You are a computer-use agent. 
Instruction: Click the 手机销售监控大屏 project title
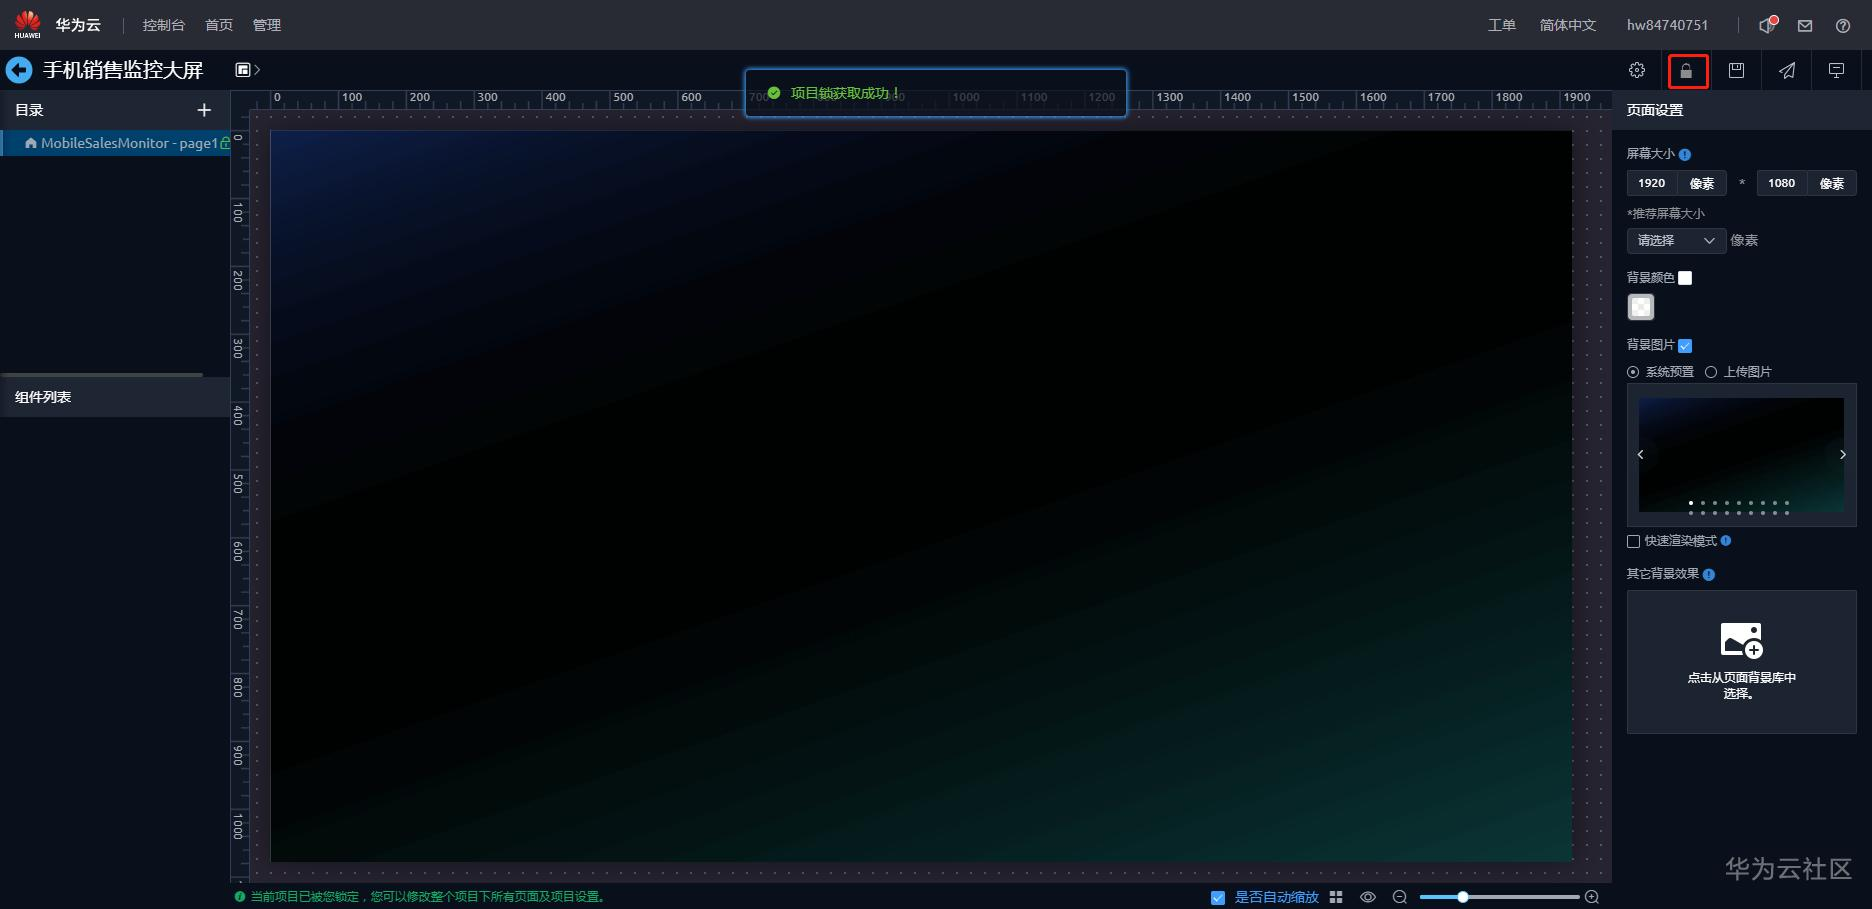pos(123,70)
